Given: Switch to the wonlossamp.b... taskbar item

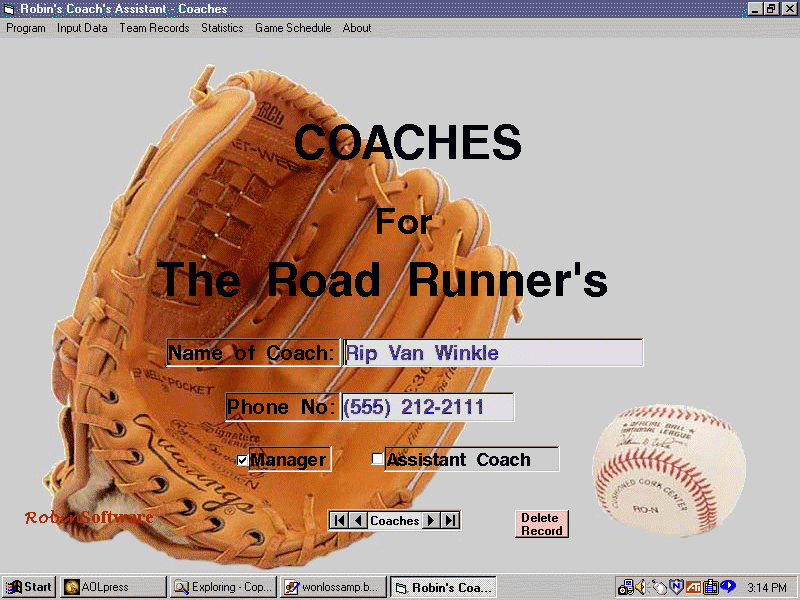Looking at the screenshot, I should click(x=334, y=587).
